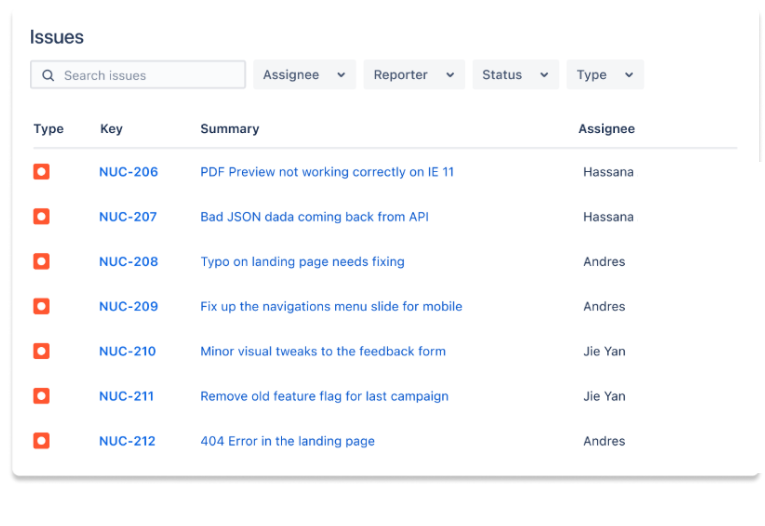Click the Issues page heading

click(x=57, y=37)
